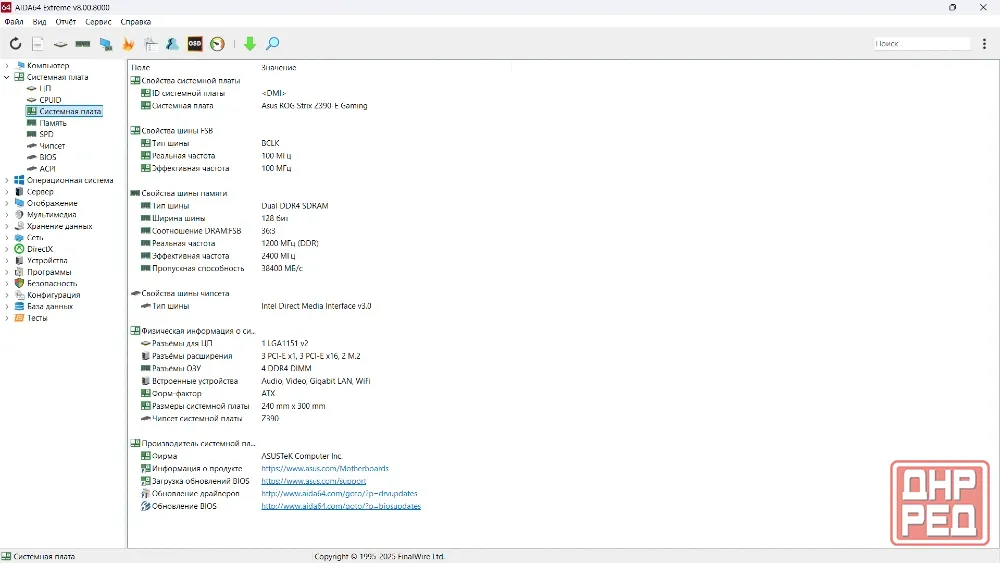The width and height of the screenshot is (1000, 563).
Task: Click the 240 mm x 300 mm value
Action: (x=293, y=406)
